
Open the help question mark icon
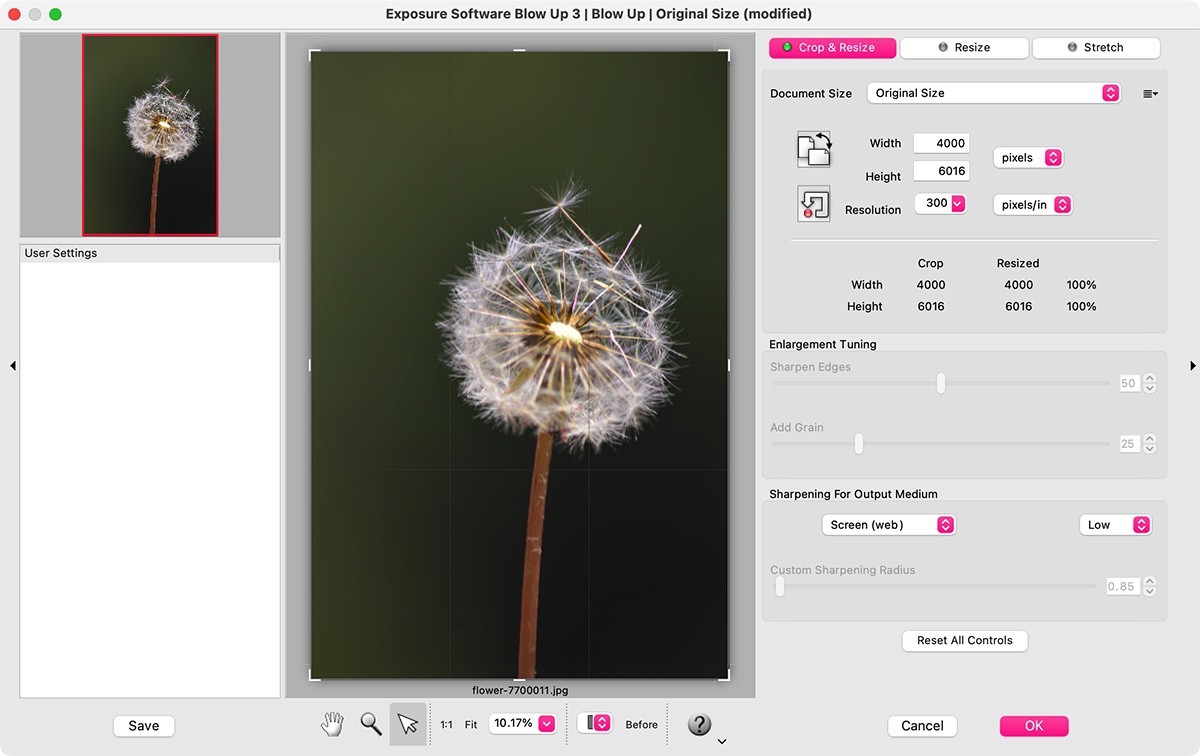click(x=699, y=724)
